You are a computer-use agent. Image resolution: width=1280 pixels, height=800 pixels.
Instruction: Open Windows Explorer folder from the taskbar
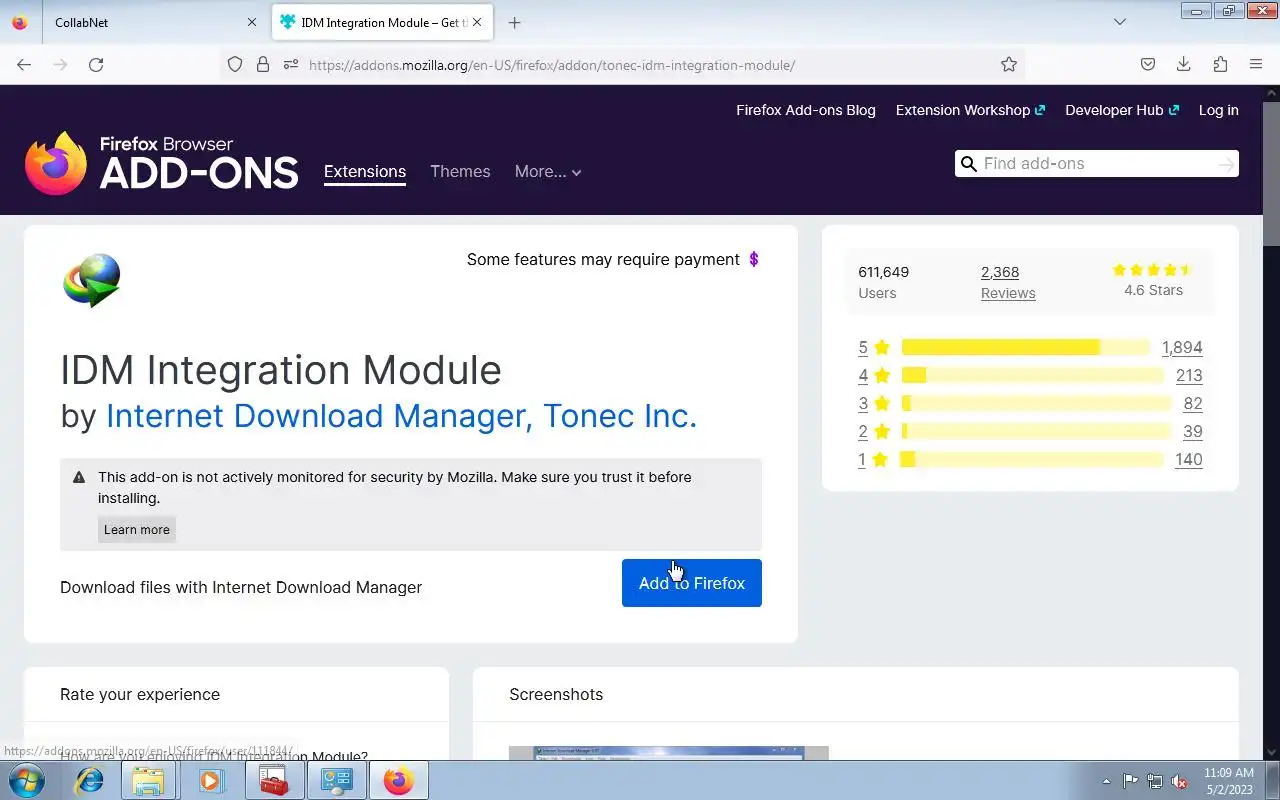tap(148, 780)
